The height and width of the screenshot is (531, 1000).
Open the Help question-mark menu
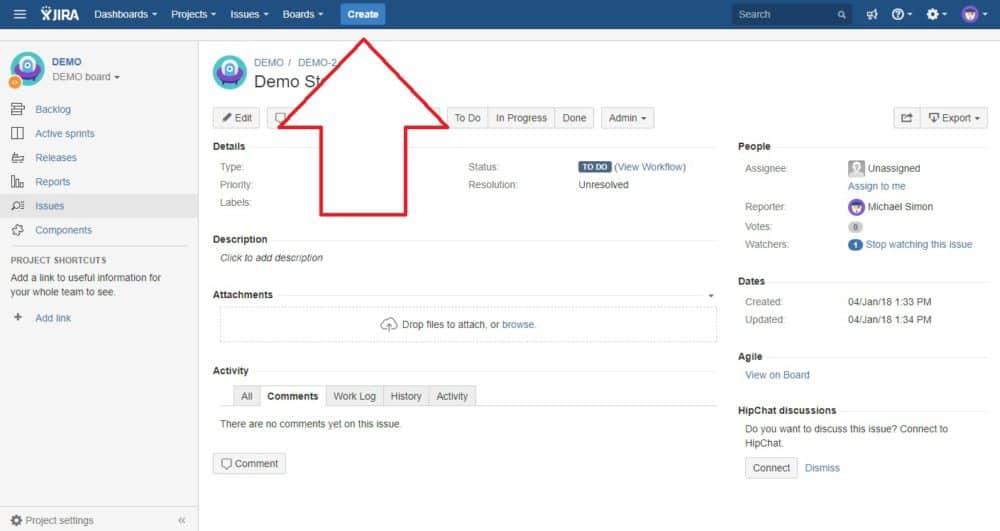coord(901,14)
